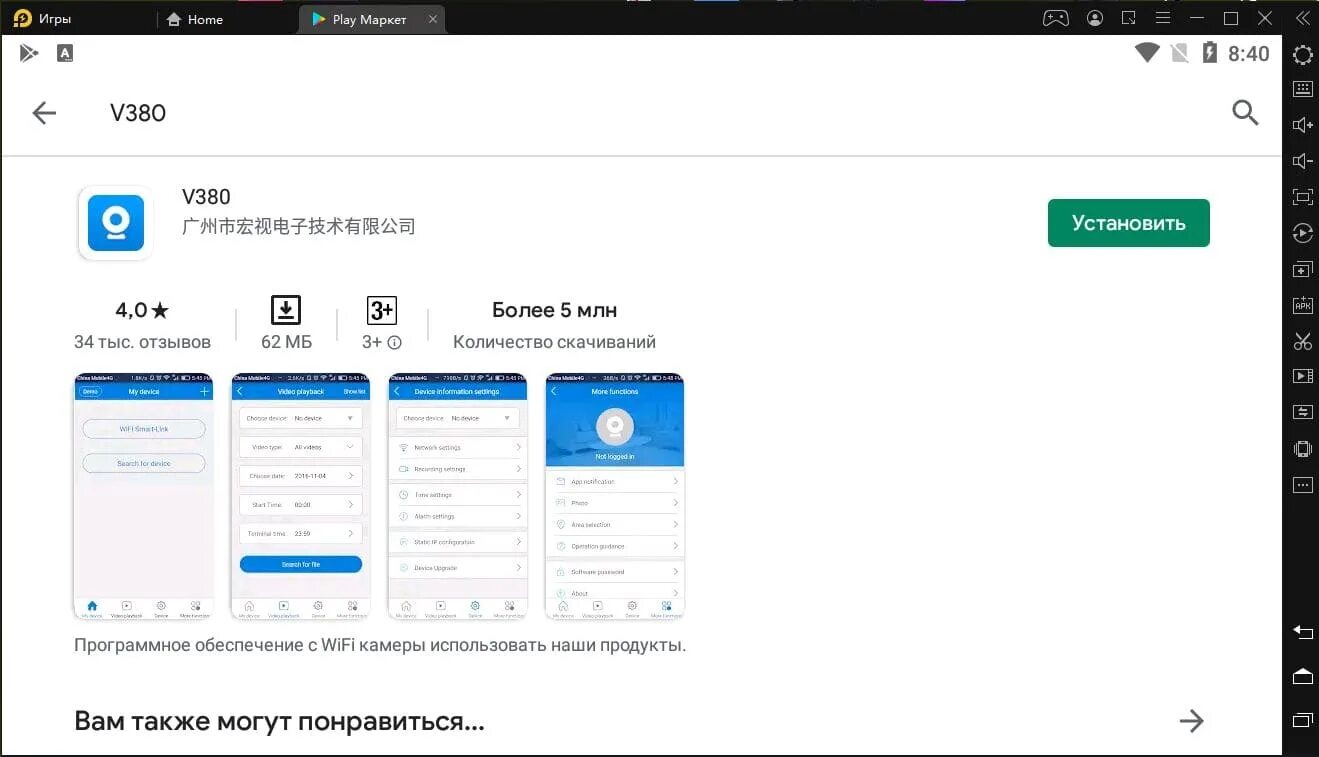
Task: Click the app description about WiFi камеры
Action: 380,645
